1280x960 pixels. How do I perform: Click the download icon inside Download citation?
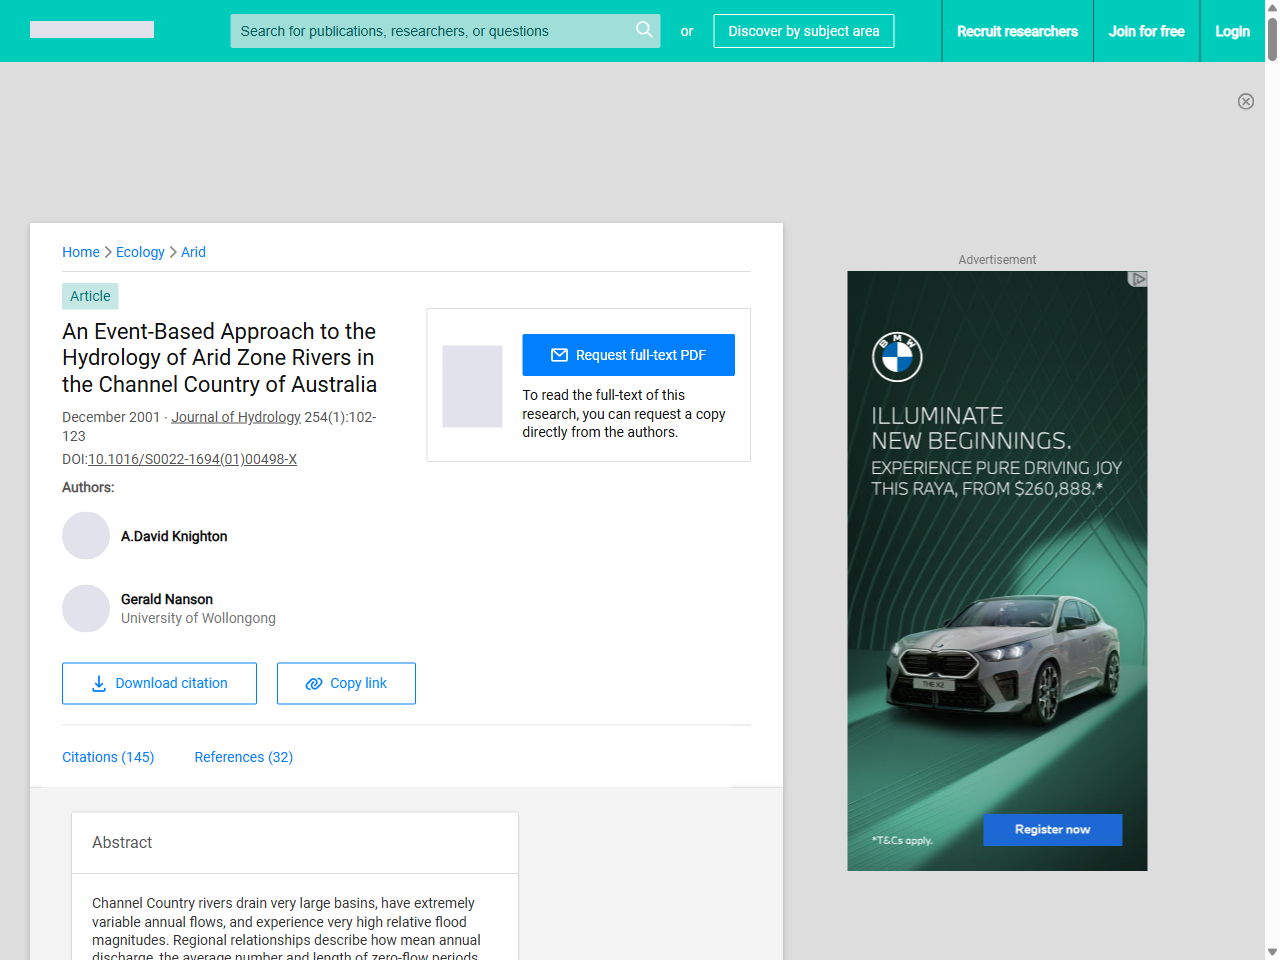point(97,683)
